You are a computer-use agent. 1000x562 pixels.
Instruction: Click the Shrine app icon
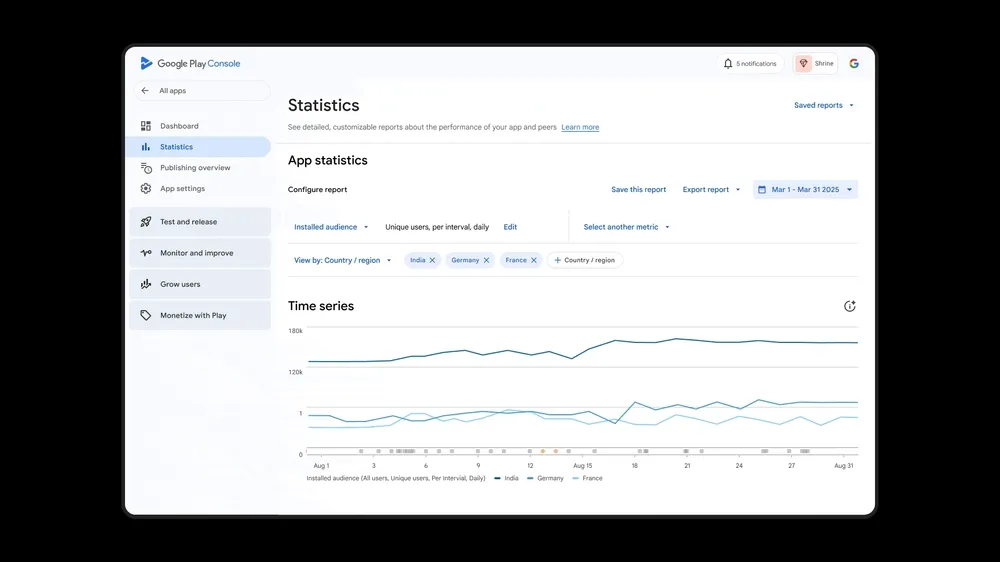803,63
